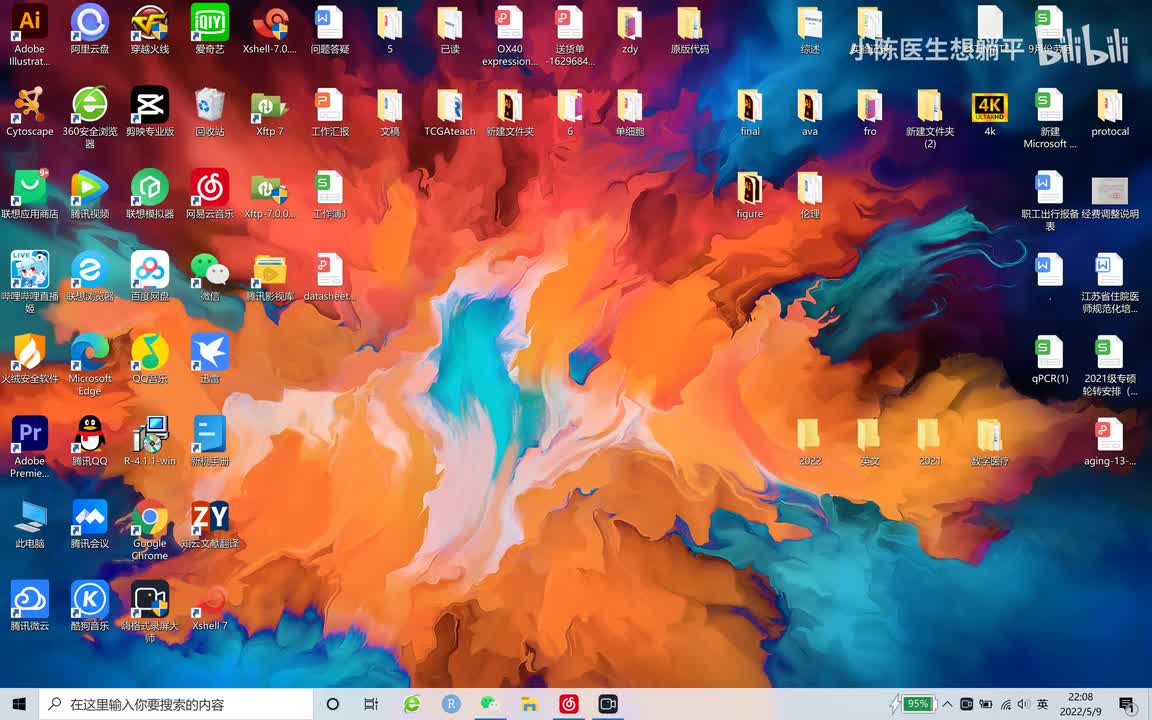Select the 回收站 recycle bin

pyautogui.click(x=209, y=111)
